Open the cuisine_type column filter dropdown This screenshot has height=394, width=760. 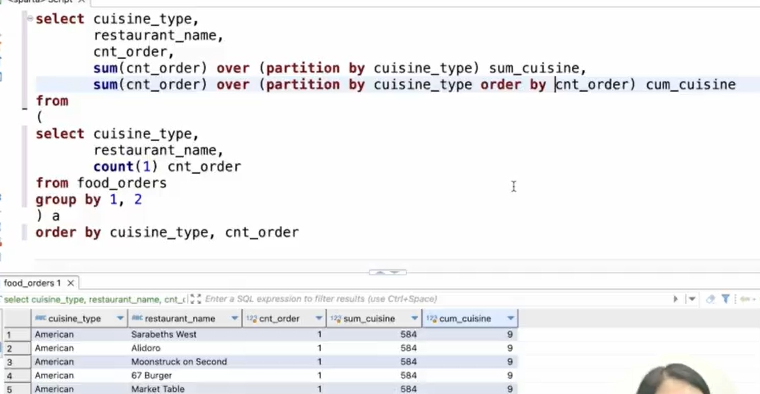point(120,318)
